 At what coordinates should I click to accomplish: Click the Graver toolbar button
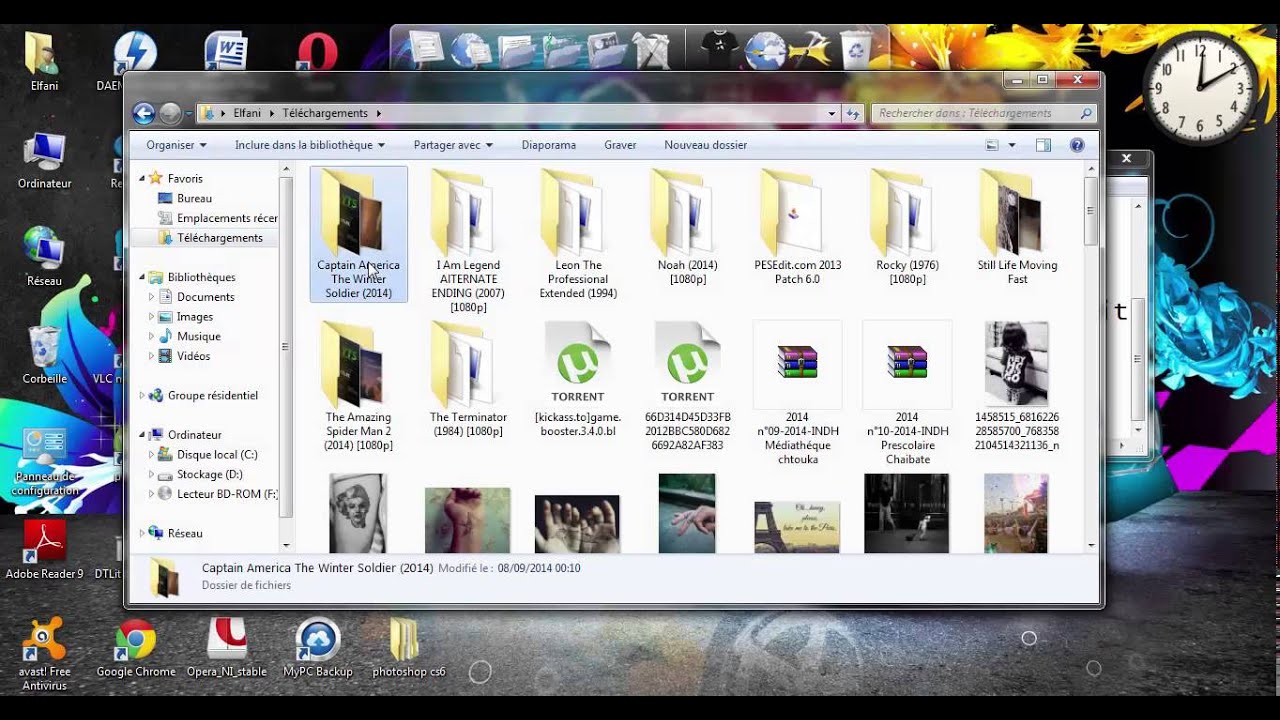[x=620, y=145]
